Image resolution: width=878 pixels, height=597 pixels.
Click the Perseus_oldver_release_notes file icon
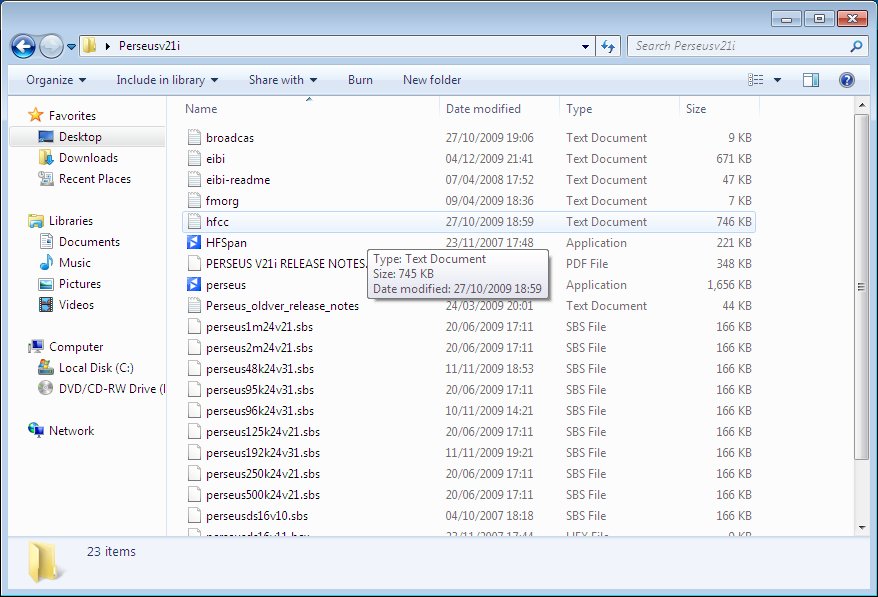tap(194, 306)
